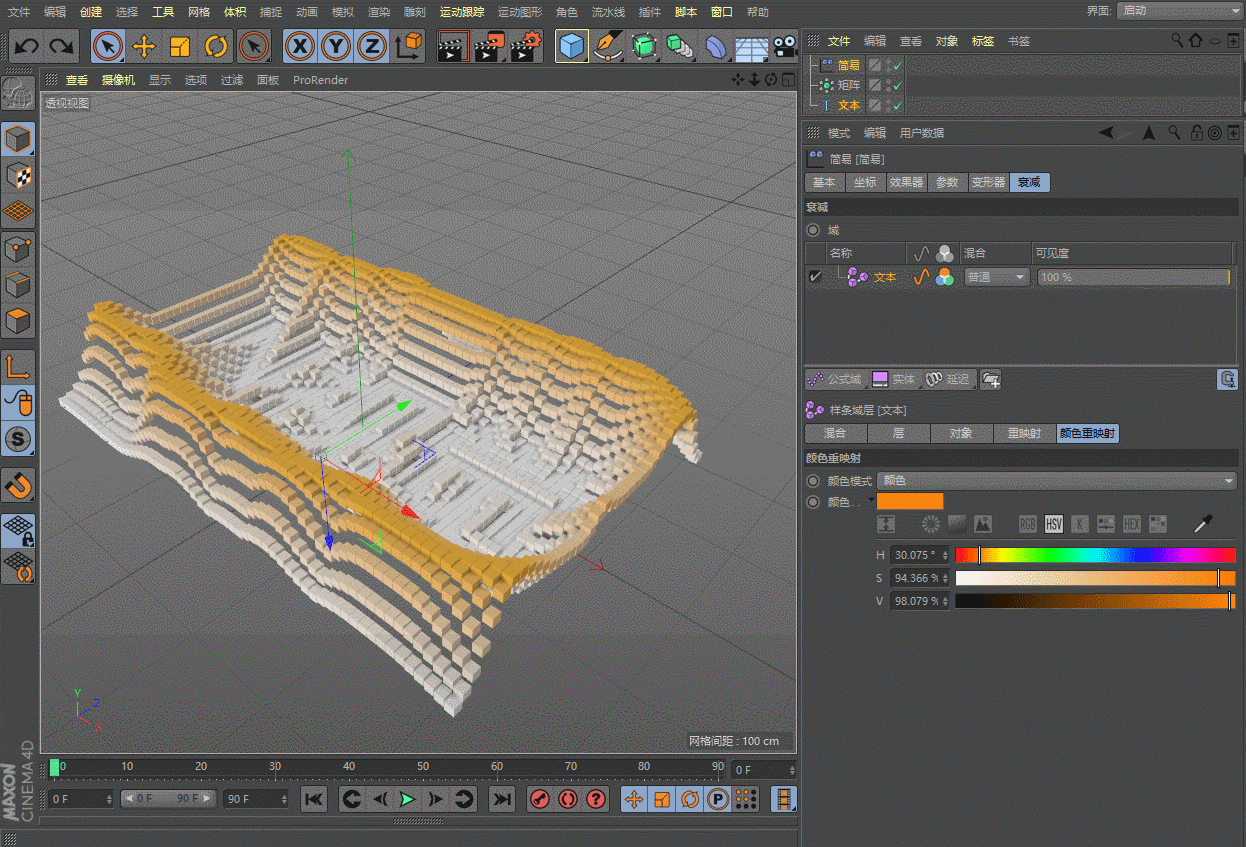This screenshot has width=1246, height=847.
Task: Open the bend deformer icon
Action: coord(716,46)
